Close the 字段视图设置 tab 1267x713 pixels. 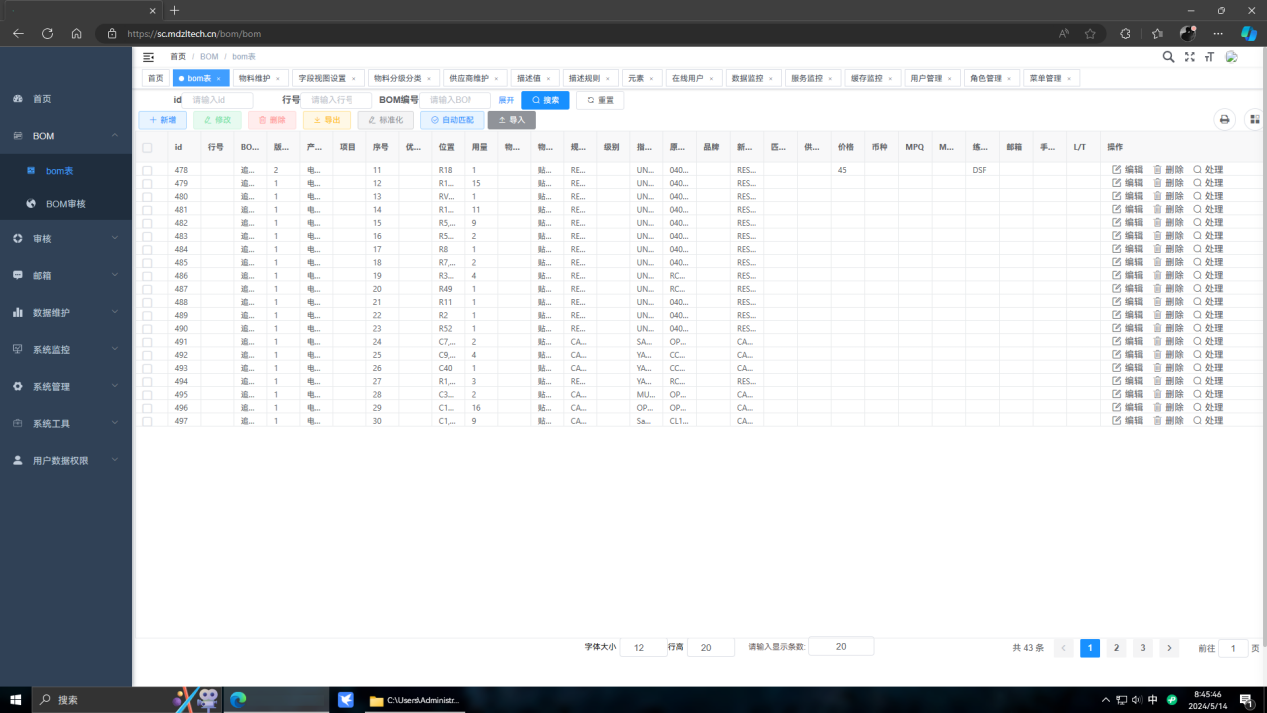[x=353, y=78]
